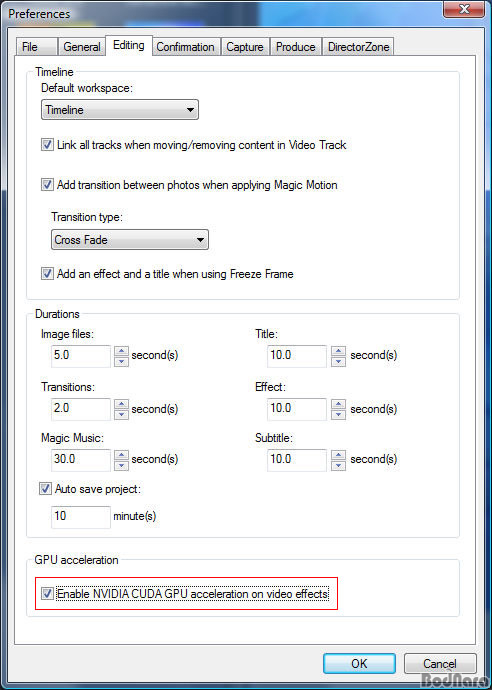Open the DirectorZone tab
The height and width of the screenshot is (690, 492).
358,47
